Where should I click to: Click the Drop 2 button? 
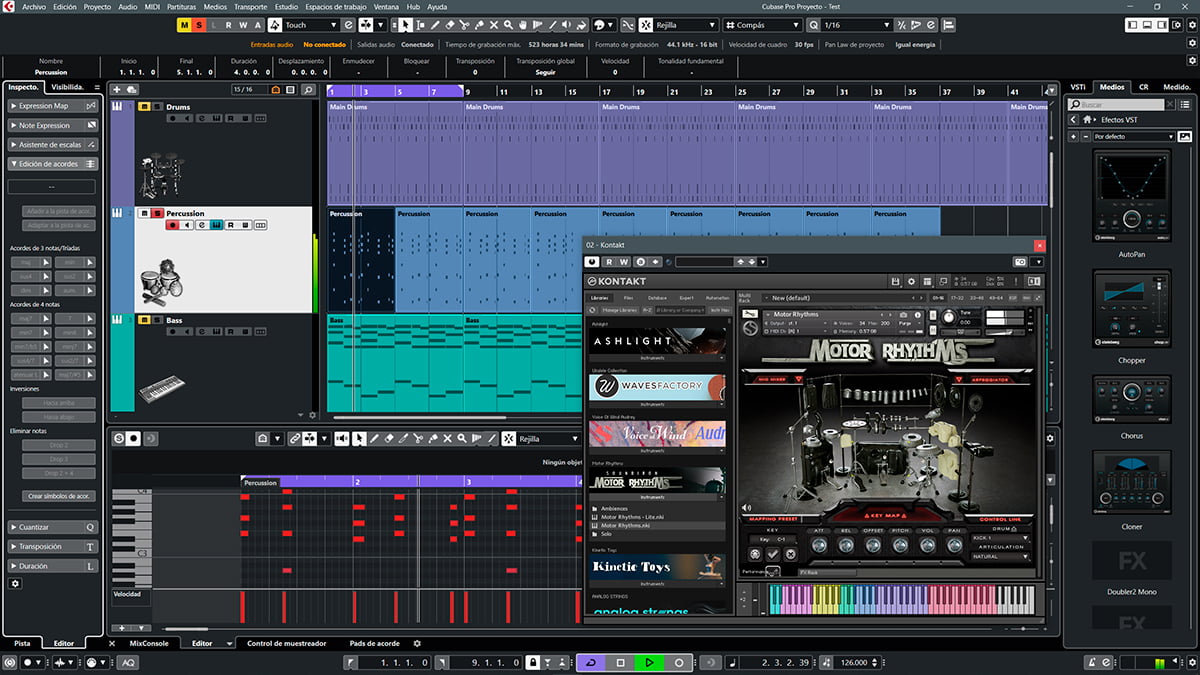tap(57, 444)
